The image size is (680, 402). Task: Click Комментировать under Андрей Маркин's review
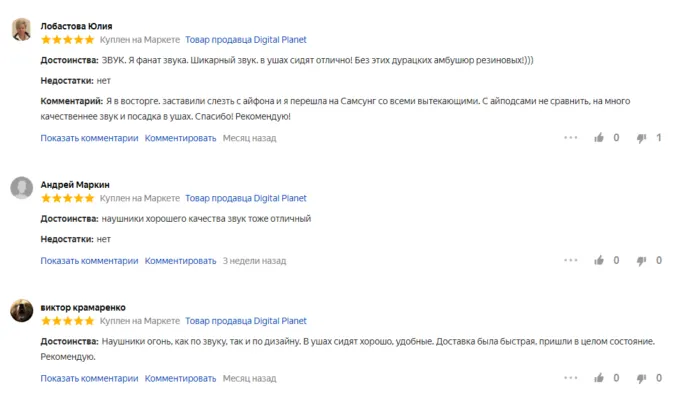tap(180, 261)
